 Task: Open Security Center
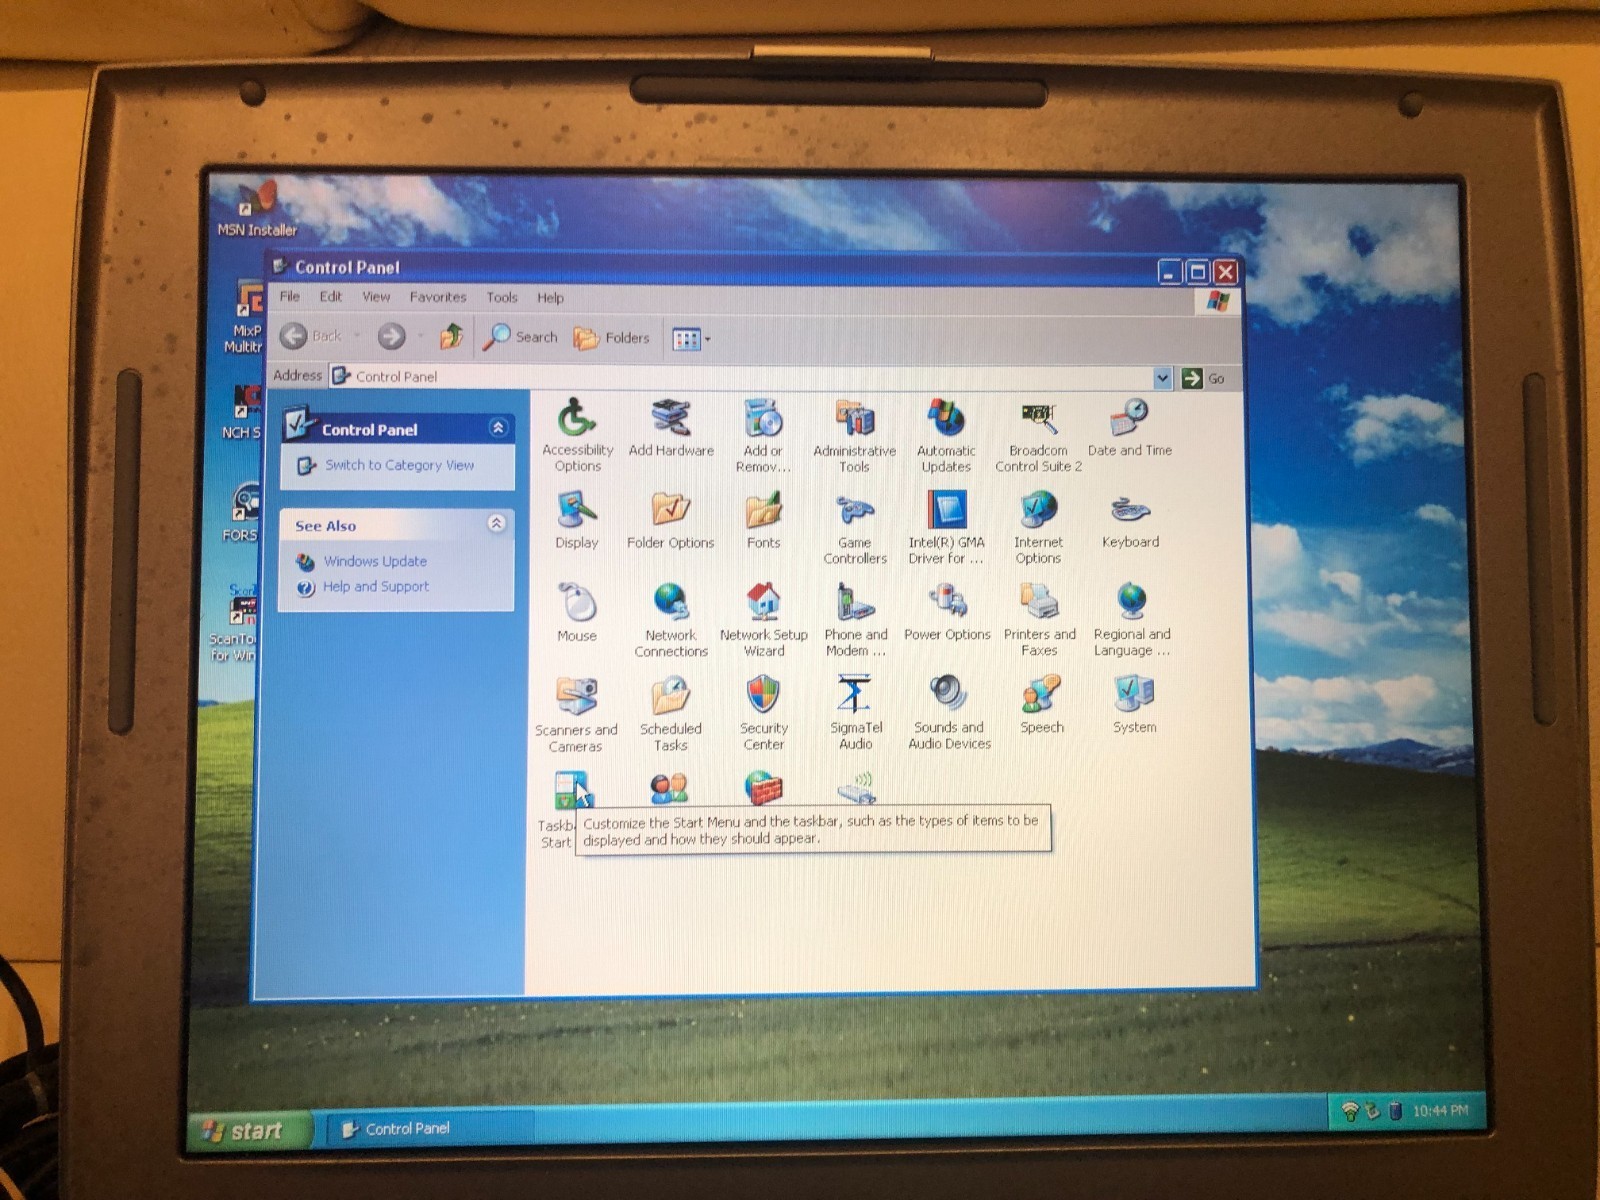763,713
